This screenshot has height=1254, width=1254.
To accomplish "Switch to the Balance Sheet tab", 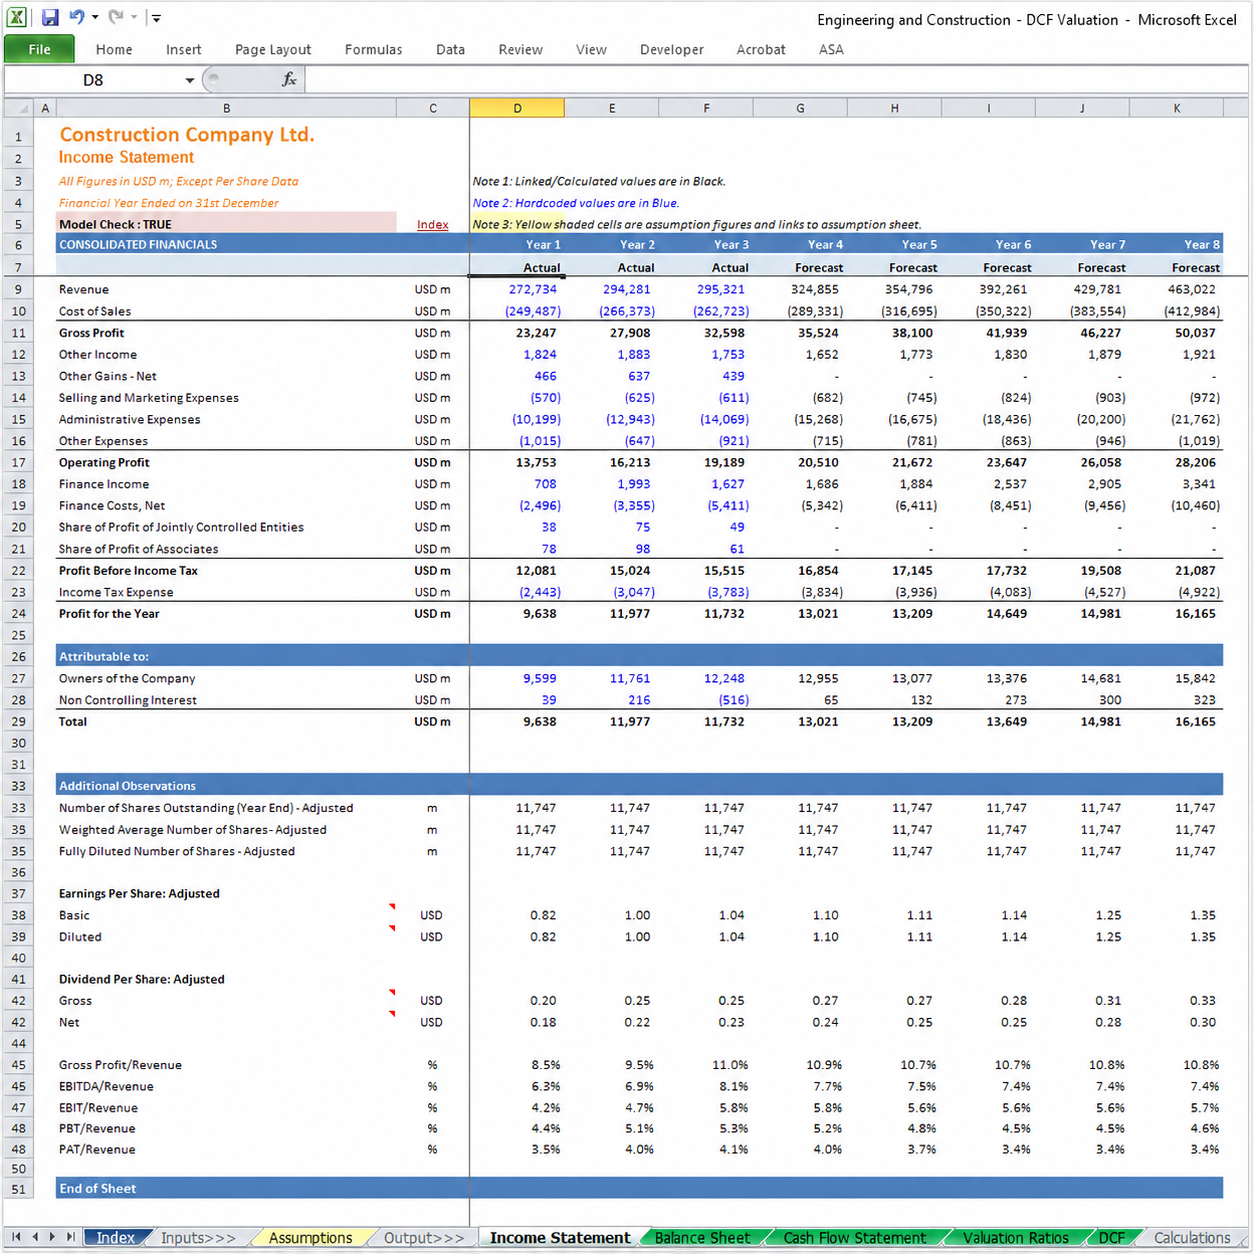I will (702, 1238).
